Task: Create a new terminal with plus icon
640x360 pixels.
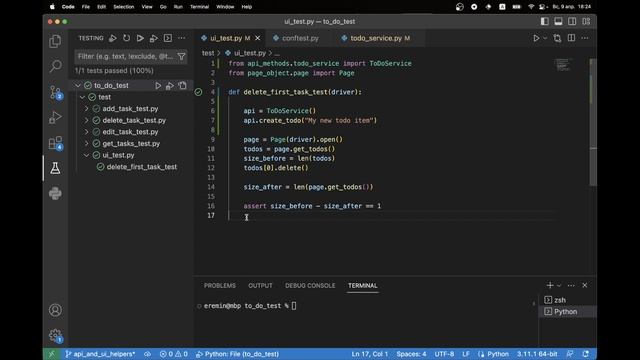Action: click(x=550, y=285)
